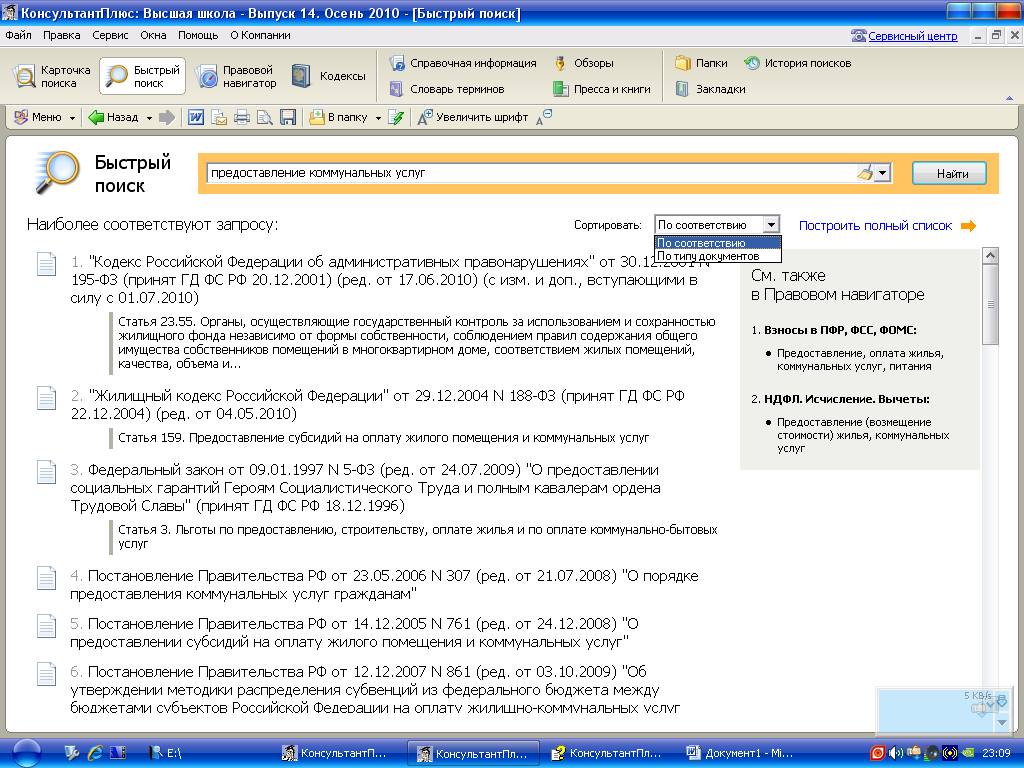Open Кодексы section
Image resolution: width=1024 pixels, height=768 pixels.
pos(328,76)
